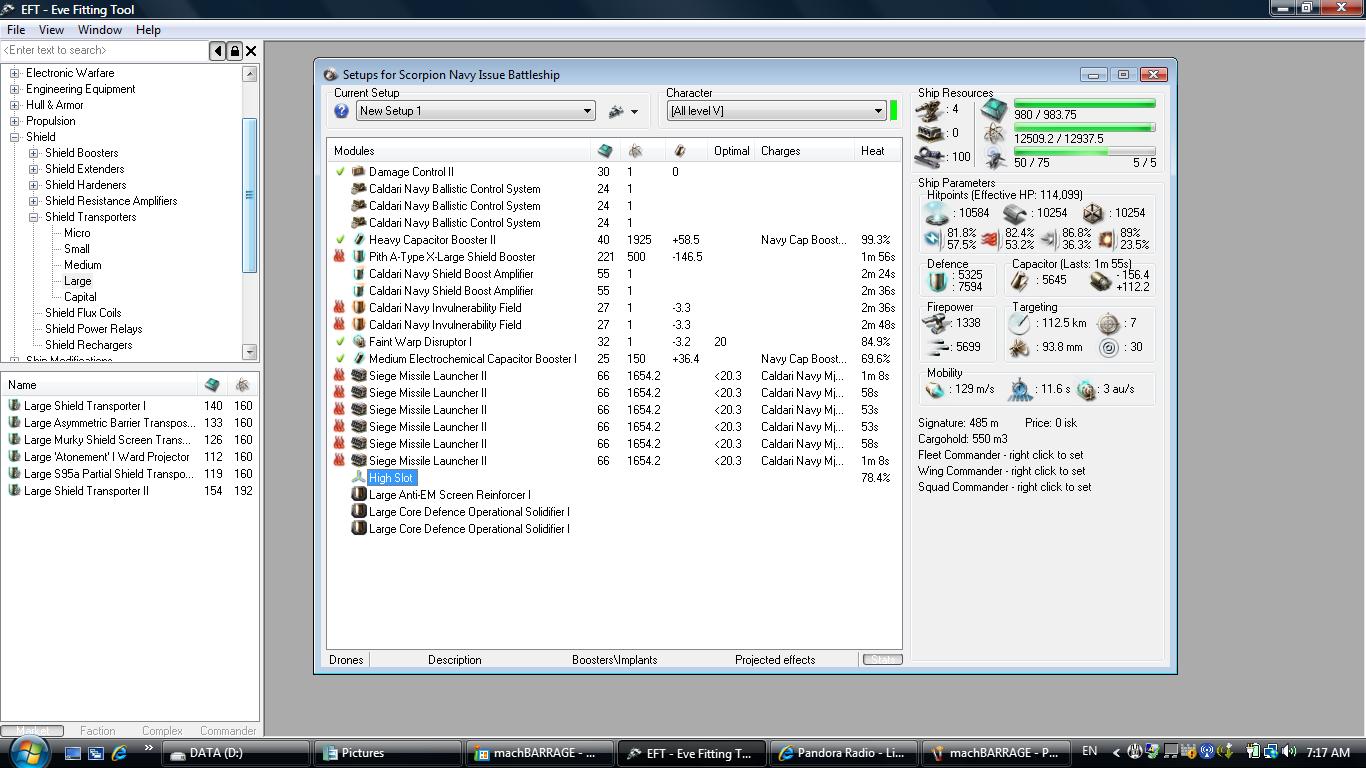Open the Window menu
Viewport: 1366px width, 768px height.
[100, 30]
